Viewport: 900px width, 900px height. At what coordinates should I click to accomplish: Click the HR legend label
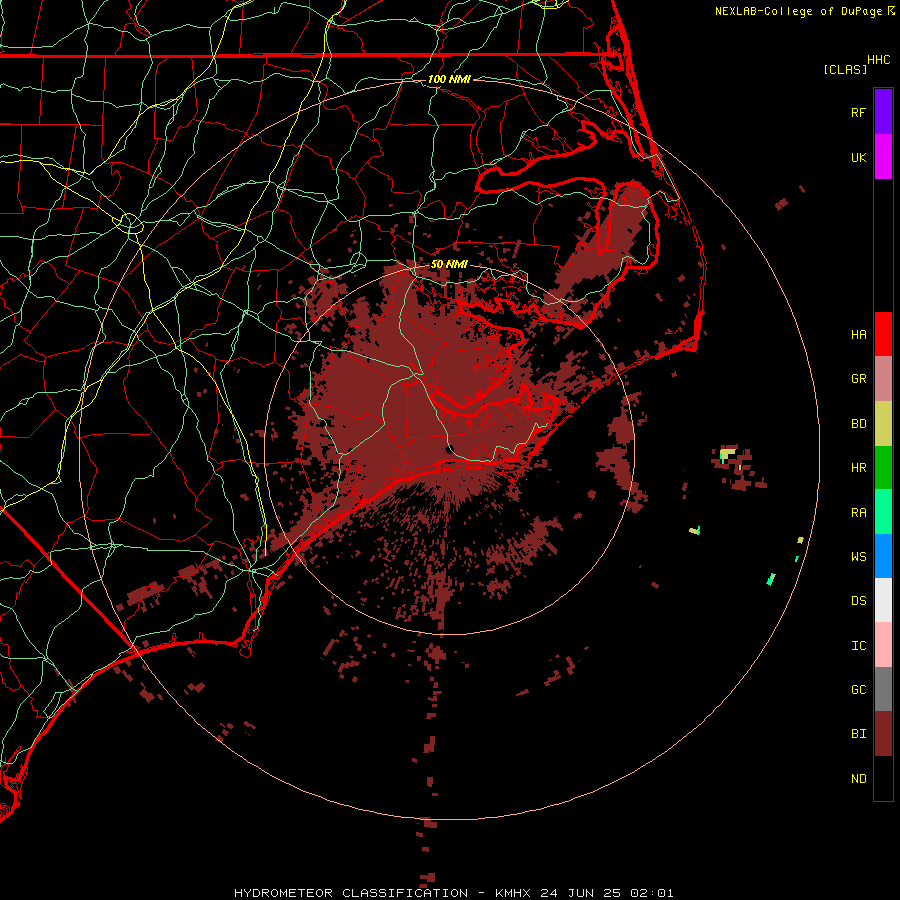coord(858,468)
